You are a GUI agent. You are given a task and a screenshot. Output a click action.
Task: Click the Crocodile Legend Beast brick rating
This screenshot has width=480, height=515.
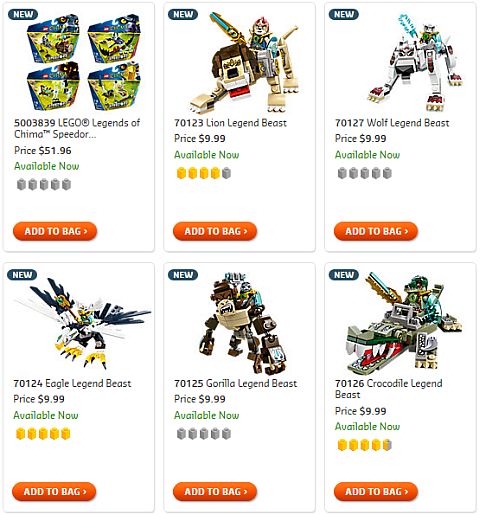coord(364,445)
